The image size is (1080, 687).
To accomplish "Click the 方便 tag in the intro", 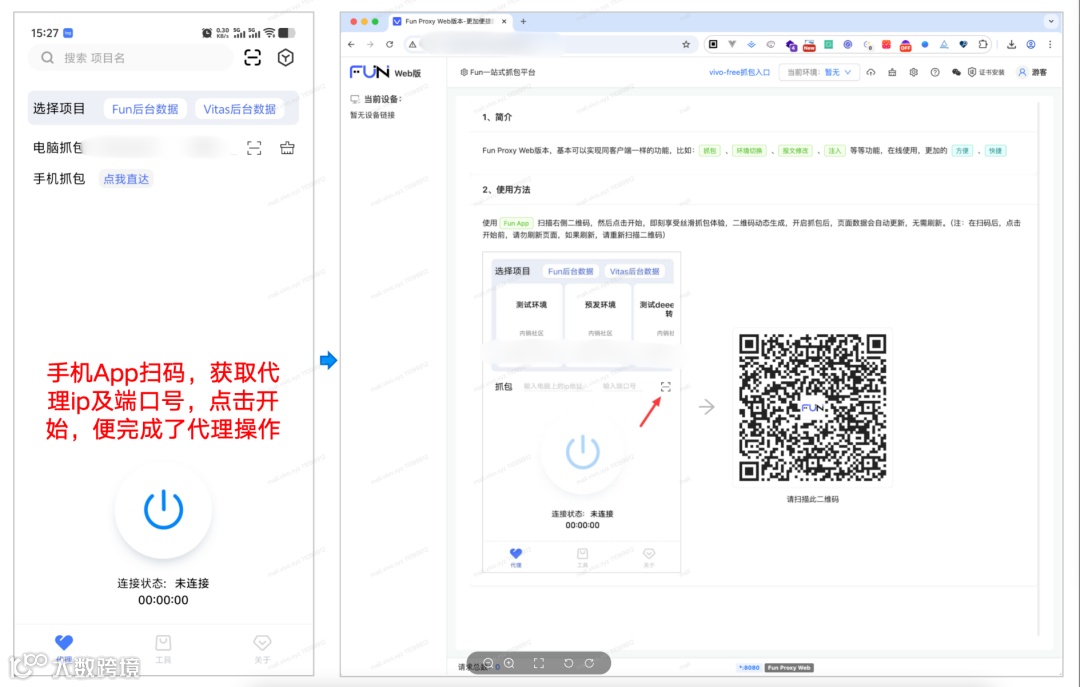I will [x=962, y=151].
